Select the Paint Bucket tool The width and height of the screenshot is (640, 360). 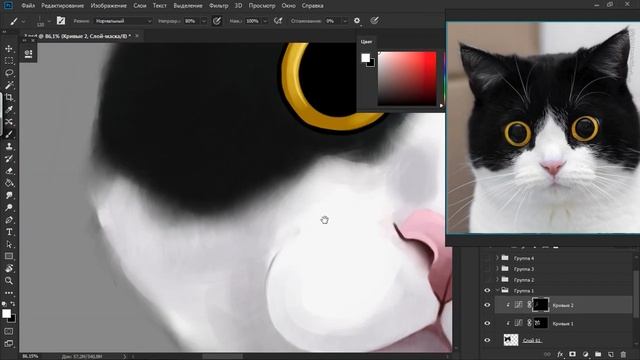pyautogui.click(x=9, y=183)
